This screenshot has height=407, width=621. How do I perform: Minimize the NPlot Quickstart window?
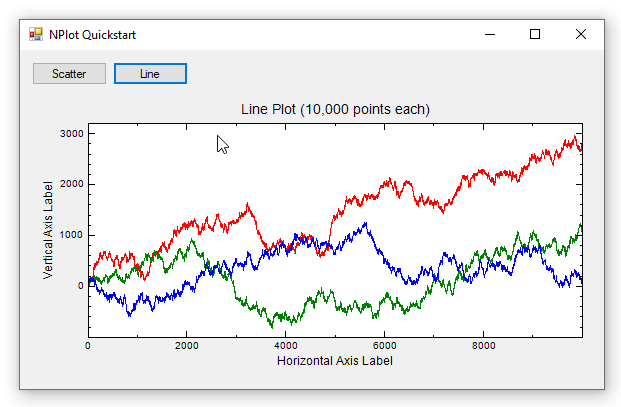pyautogui.click(x=490, y=34)
